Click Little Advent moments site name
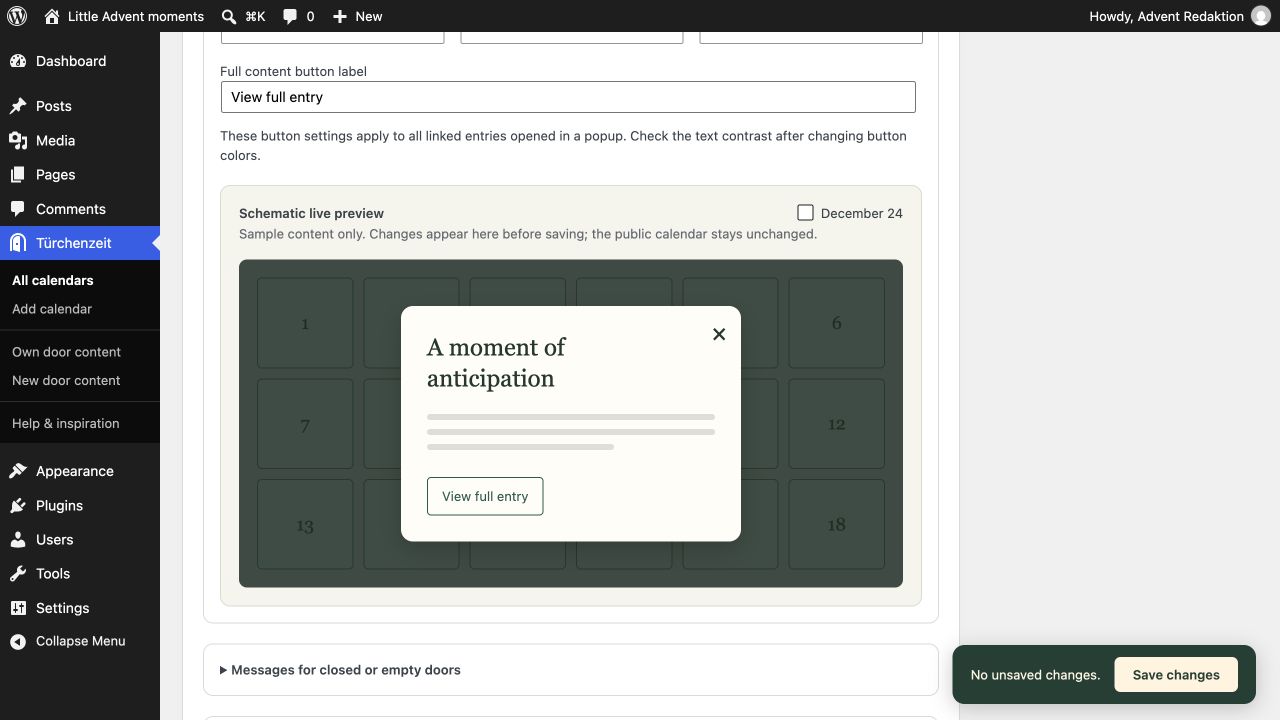Image resolution: width=1280 pixels, height=720 pixels. (136, 16)
